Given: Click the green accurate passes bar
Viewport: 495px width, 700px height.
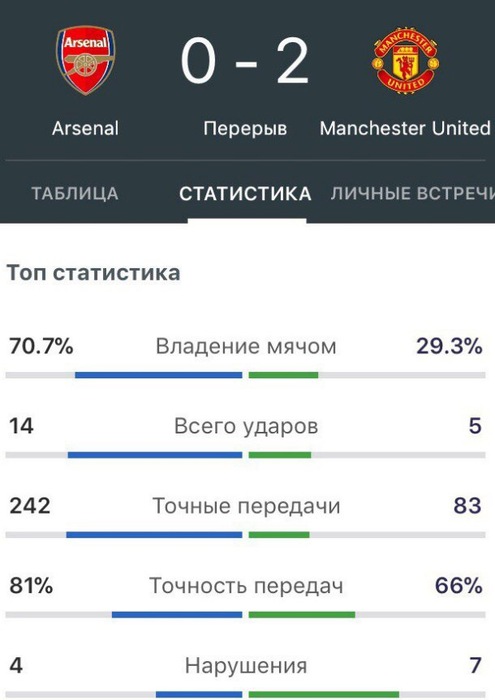Looking at the screenshot, I should (x=279, y=535).
